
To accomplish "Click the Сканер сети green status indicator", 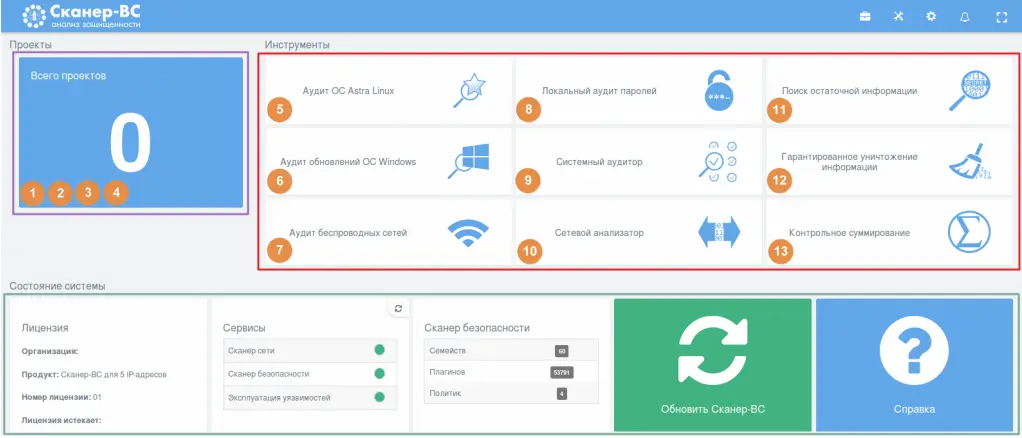I will [x=379, y=349].
